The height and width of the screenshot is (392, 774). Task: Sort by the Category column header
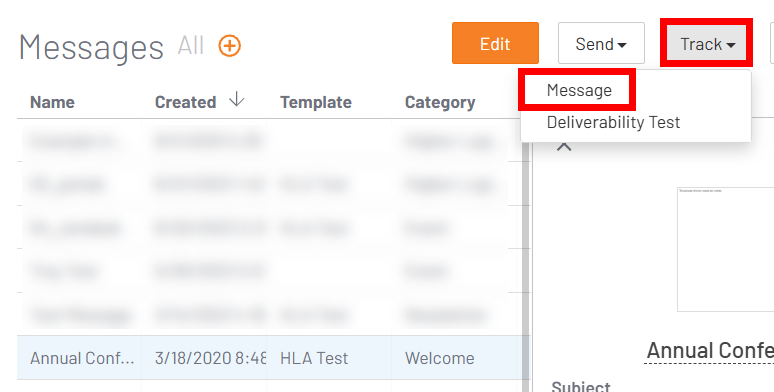[440, 102]
